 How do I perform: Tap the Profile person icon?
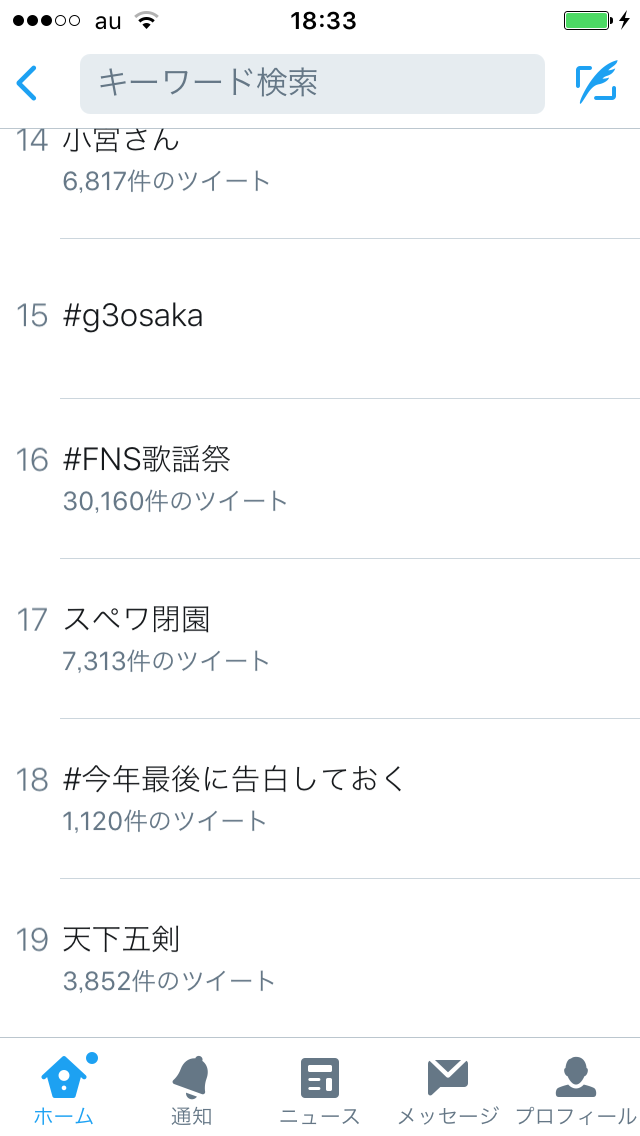coord(575,1077)
